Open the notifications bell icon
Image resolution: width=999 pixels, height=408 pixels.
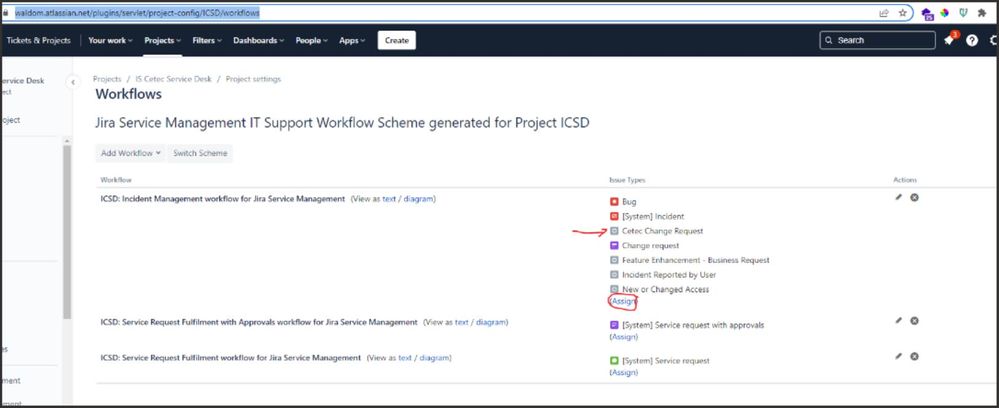pyautogui.click(x=949, y=40)
